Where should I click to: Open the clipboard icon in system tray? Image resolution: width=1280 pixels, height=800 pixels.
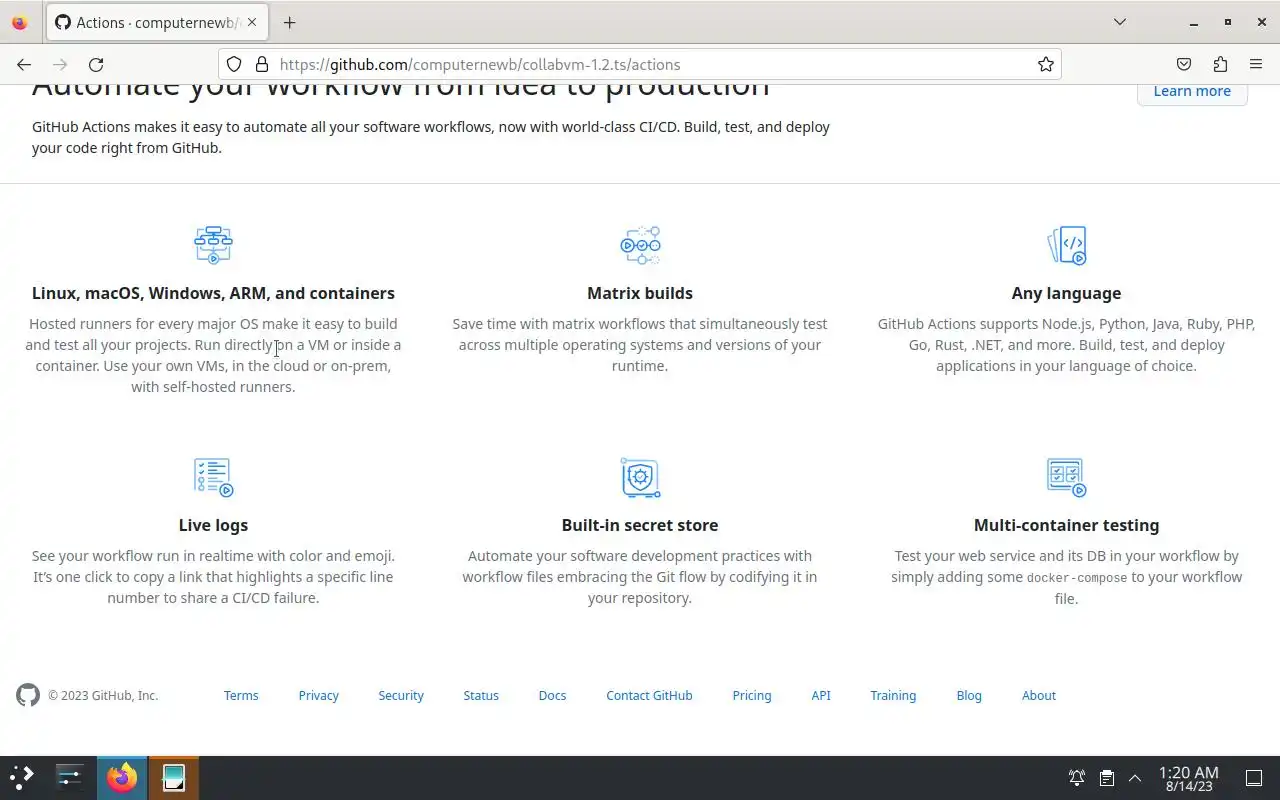tap(1106, 778)
